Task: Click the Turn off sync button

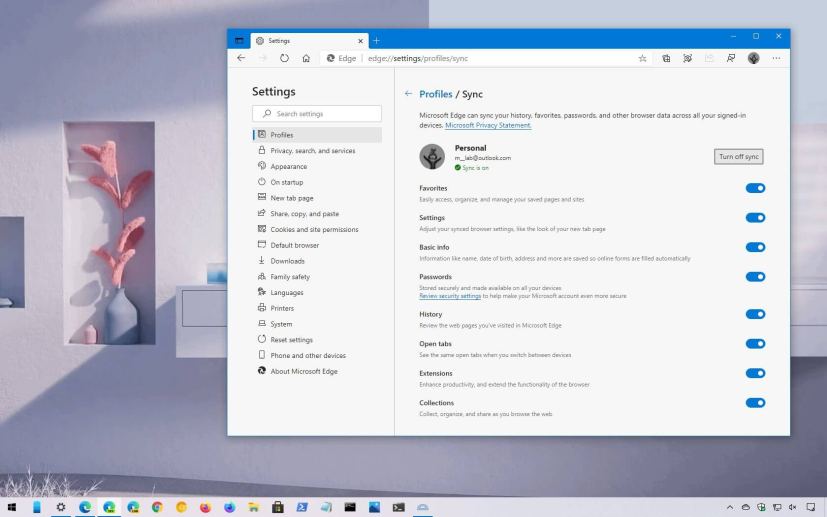Action: pos(738,157)
